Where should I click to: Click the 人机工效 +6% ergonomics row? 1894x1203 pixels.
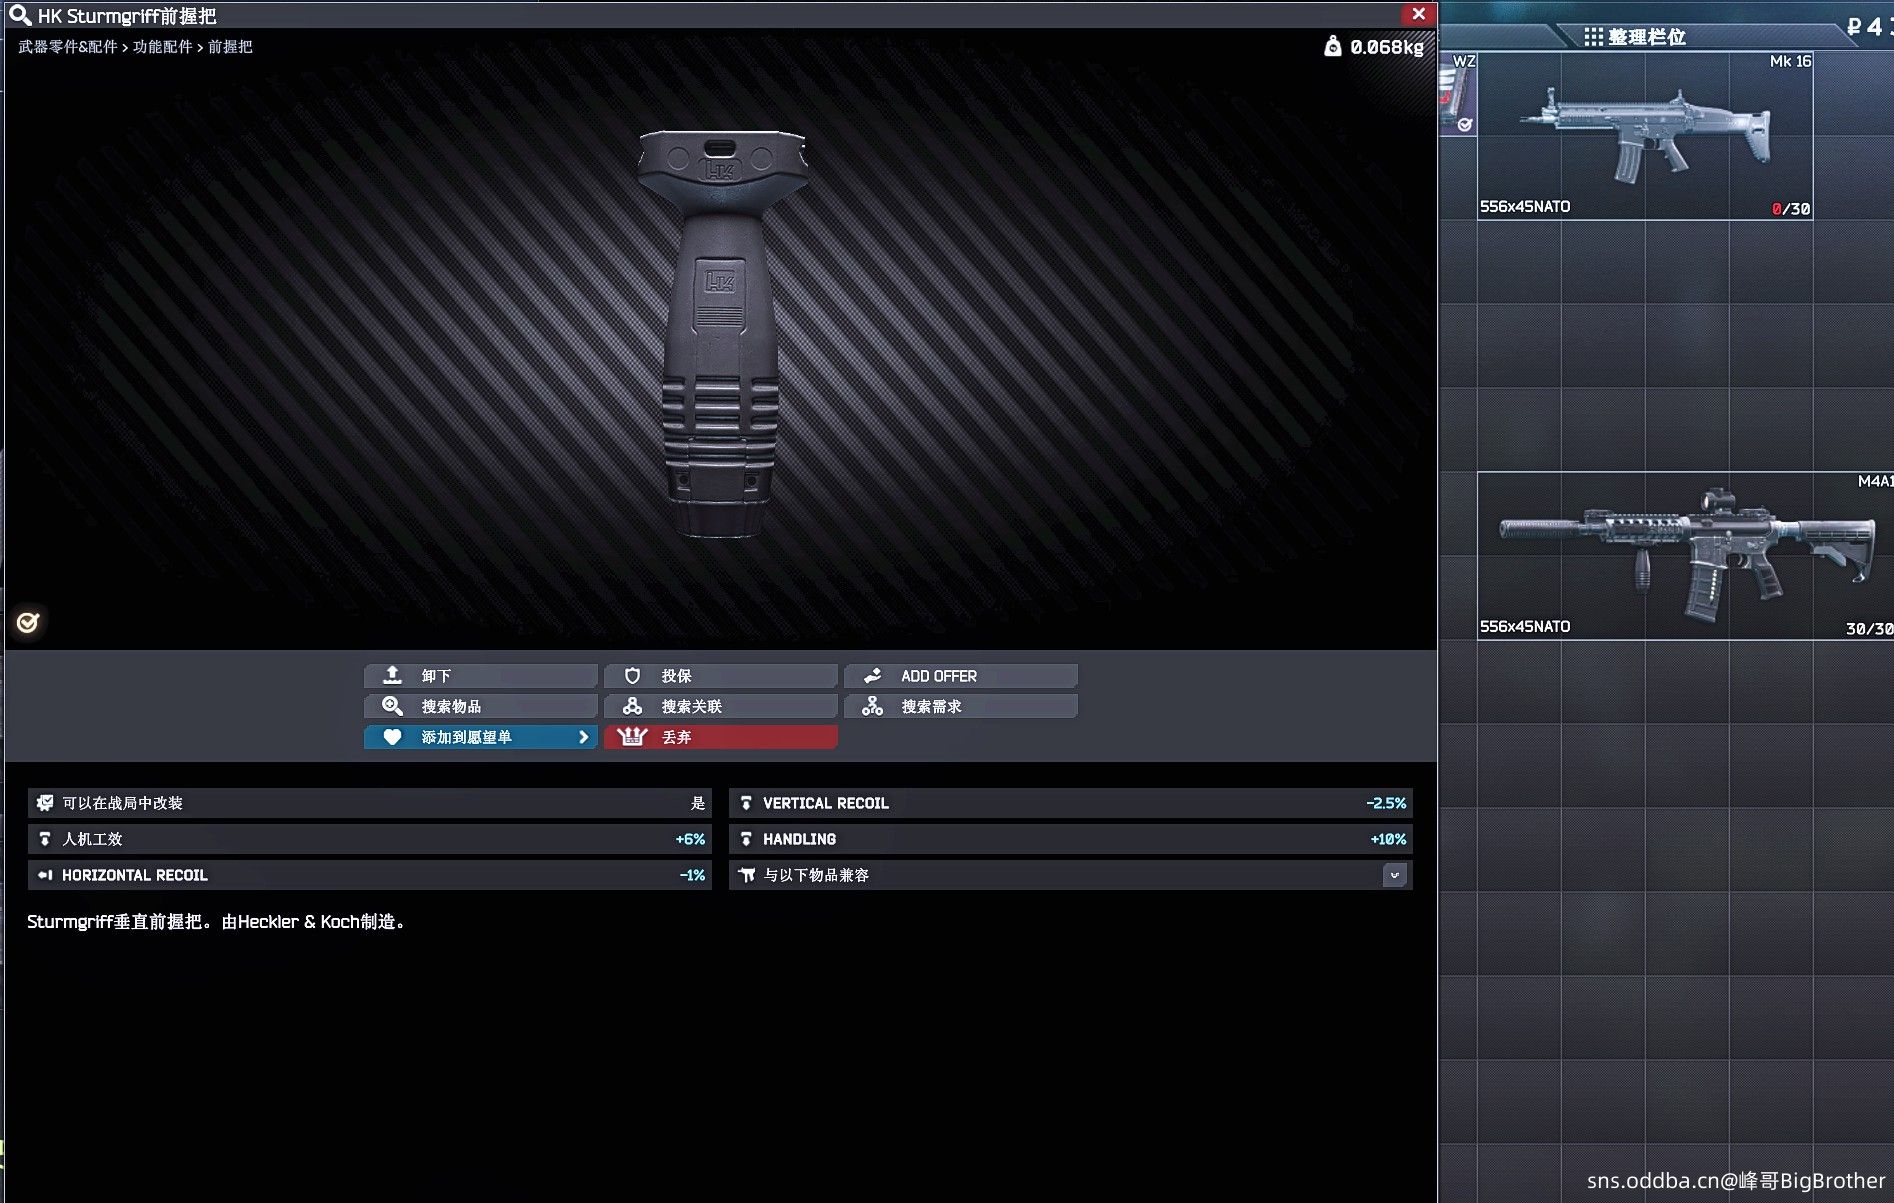pos(369,839)
